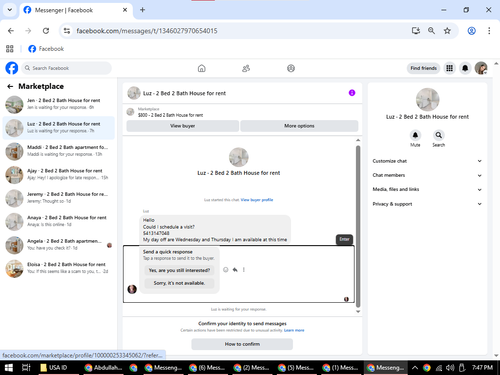
Task: Click Find friends button
Action: tap(423, 68)
